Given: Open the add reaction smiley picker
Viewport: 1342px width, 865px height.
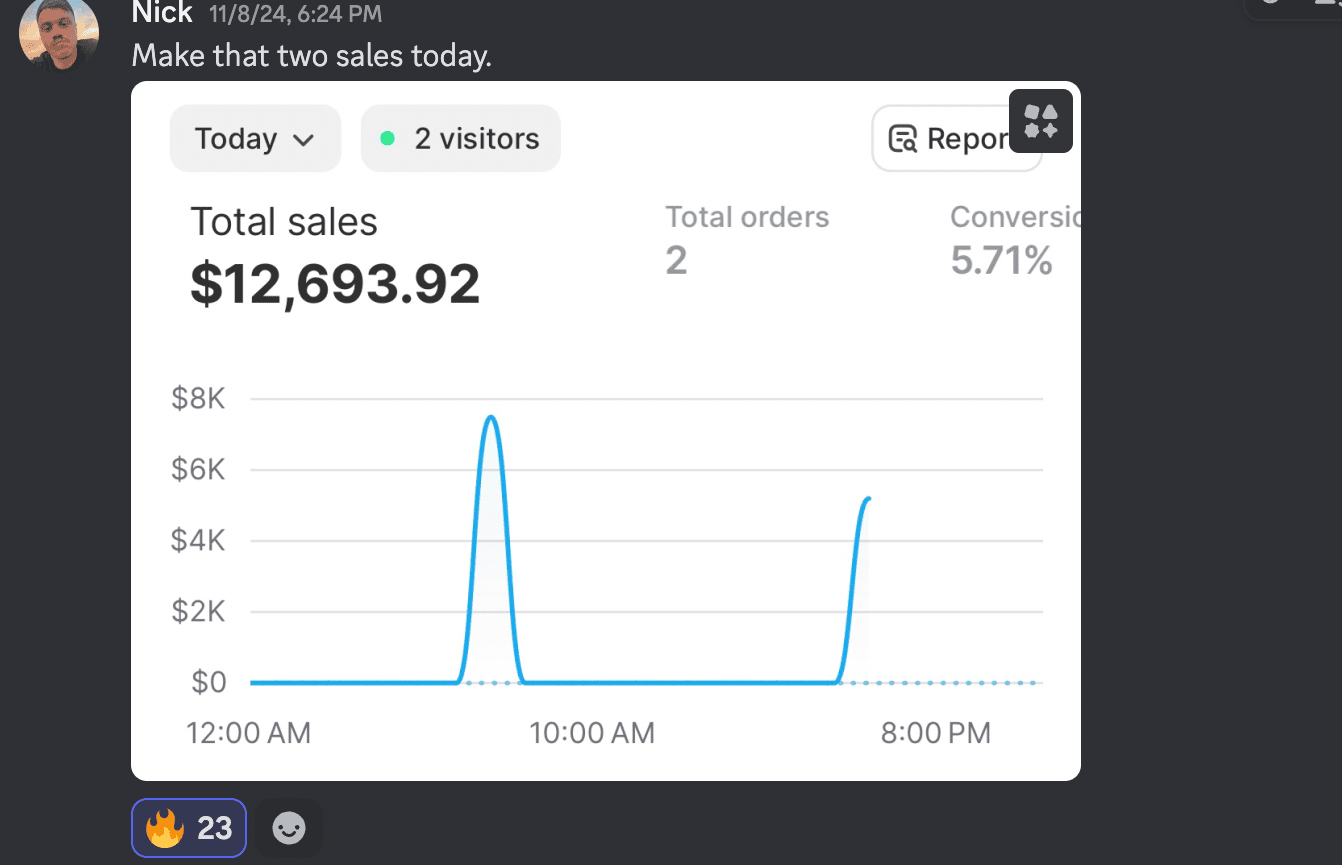Looking at the screenshot, I should click(289, 828).
